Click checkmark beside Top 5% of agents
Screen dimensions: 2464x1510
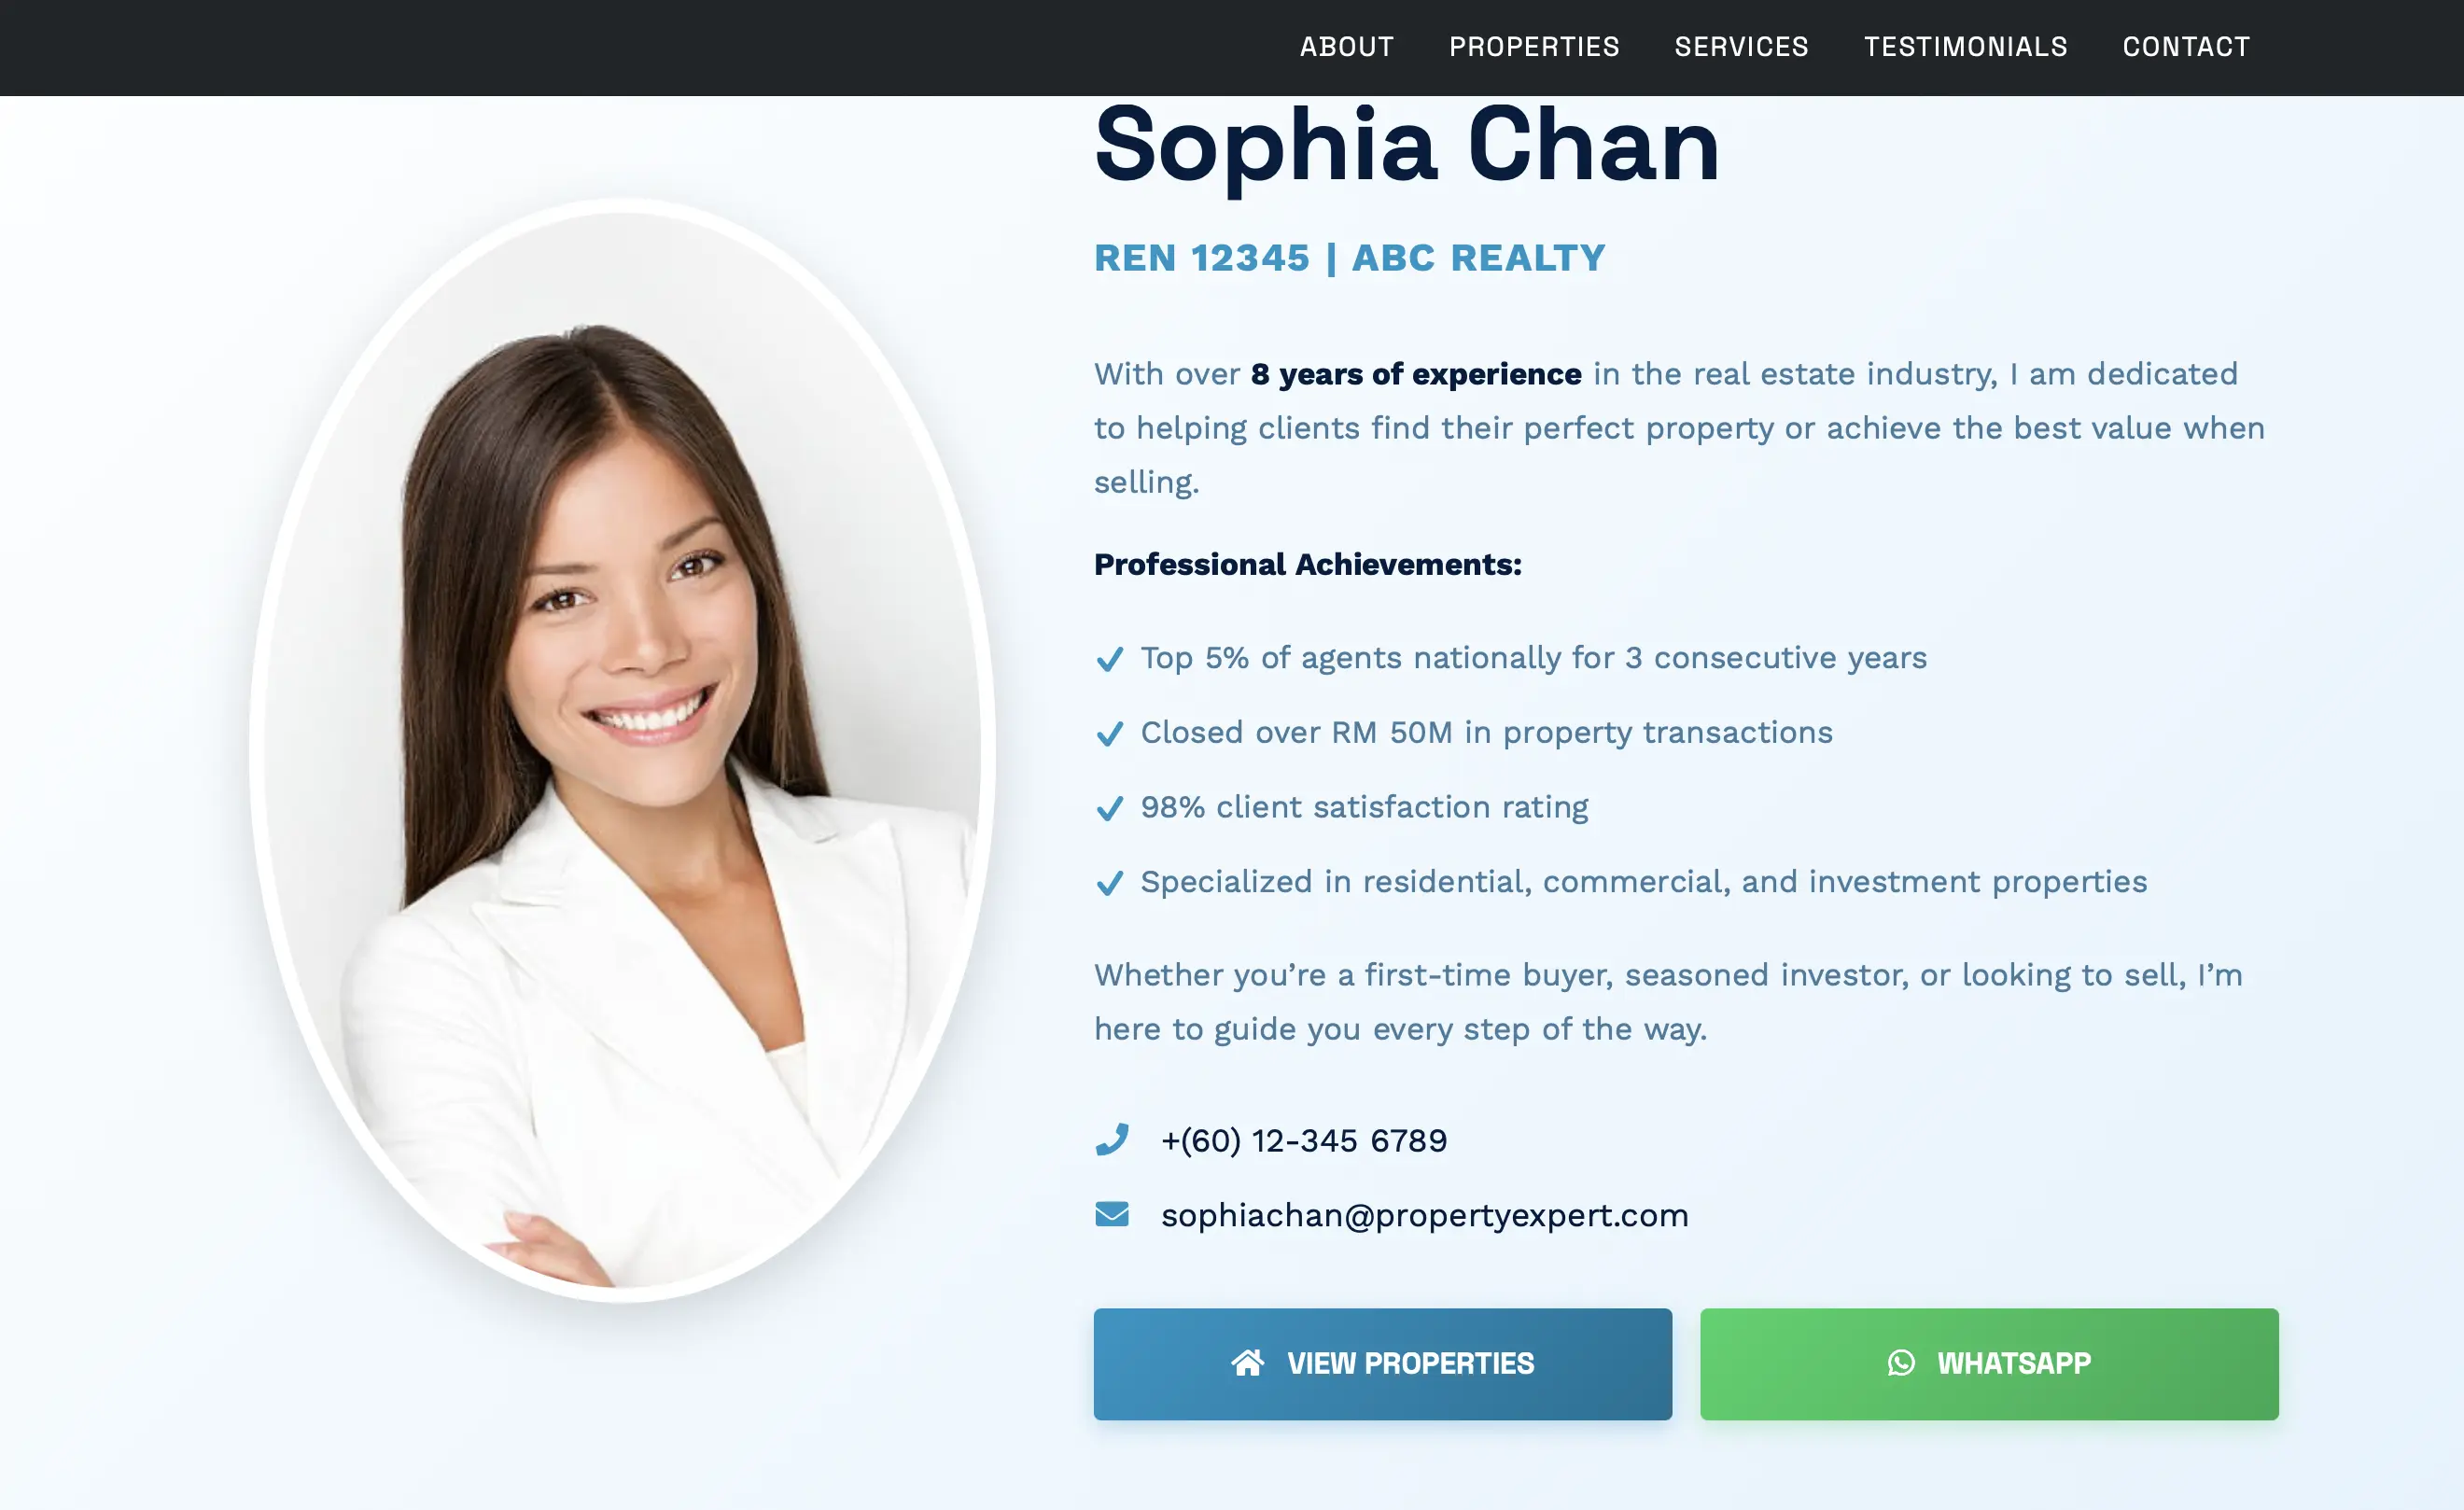point(1109,659)
